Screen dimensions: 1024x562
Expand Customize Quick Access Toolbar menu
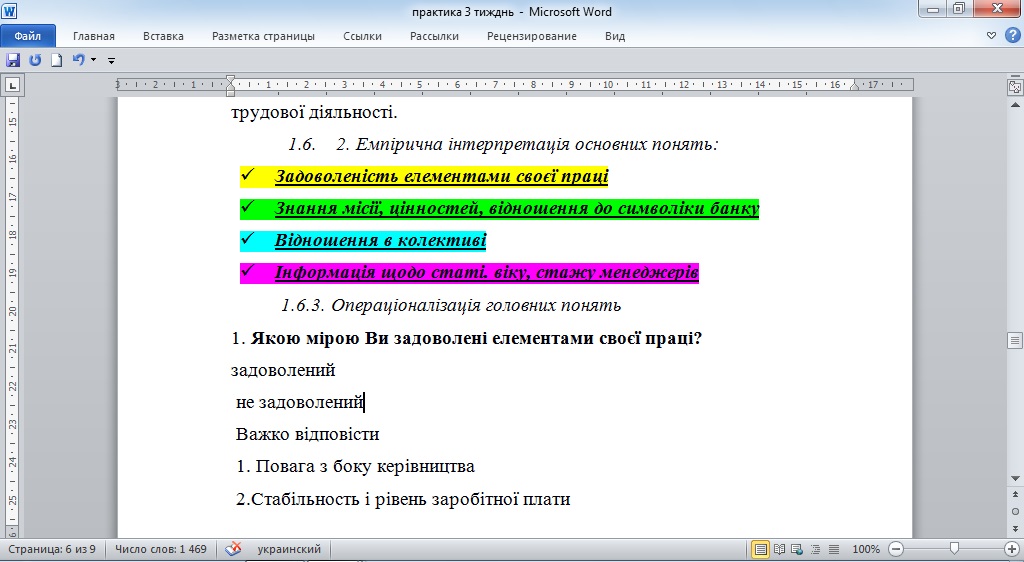[111, 61]
